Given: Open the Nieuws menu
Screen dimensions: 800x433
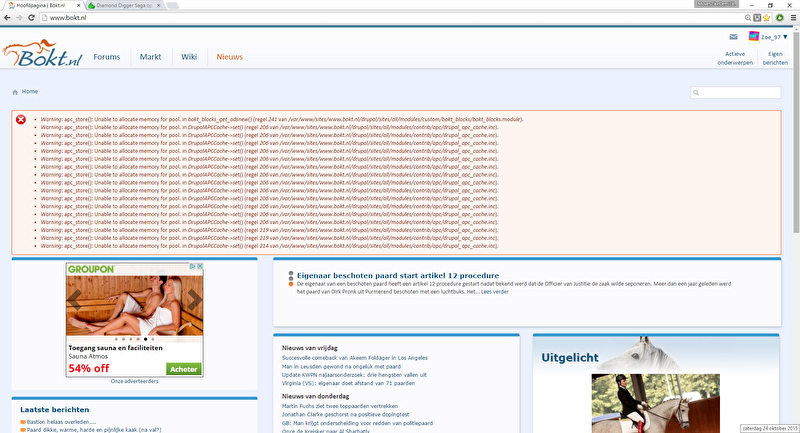Looking at the screenshot, I should (x=230, y=57).
